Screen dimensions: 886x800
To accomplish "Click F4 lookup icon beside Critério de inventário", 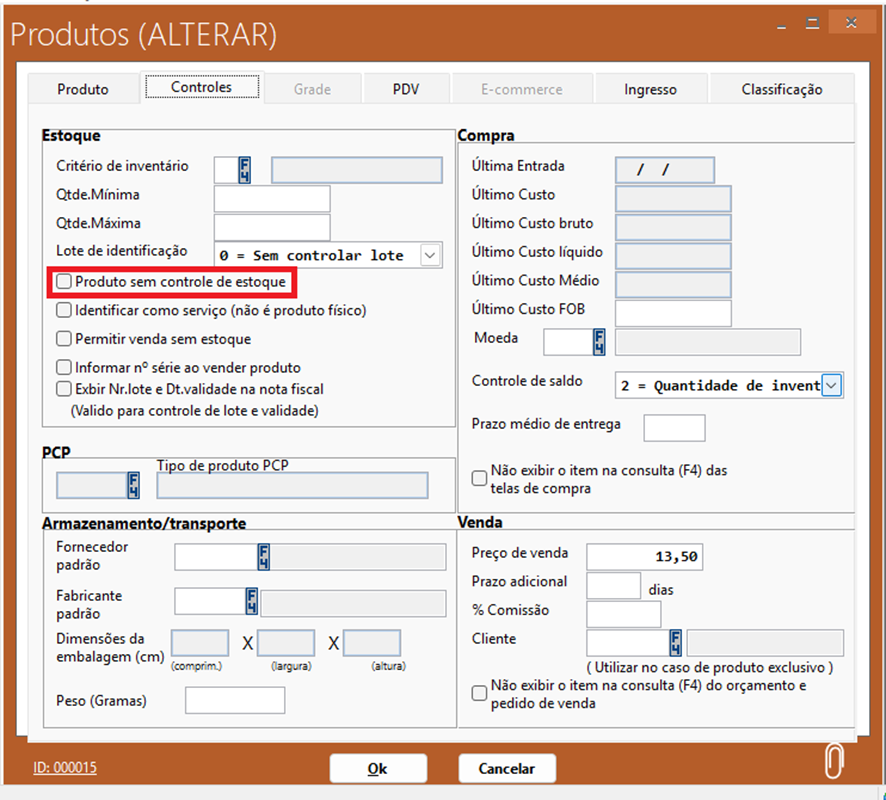I will click(x=245, y=170).
